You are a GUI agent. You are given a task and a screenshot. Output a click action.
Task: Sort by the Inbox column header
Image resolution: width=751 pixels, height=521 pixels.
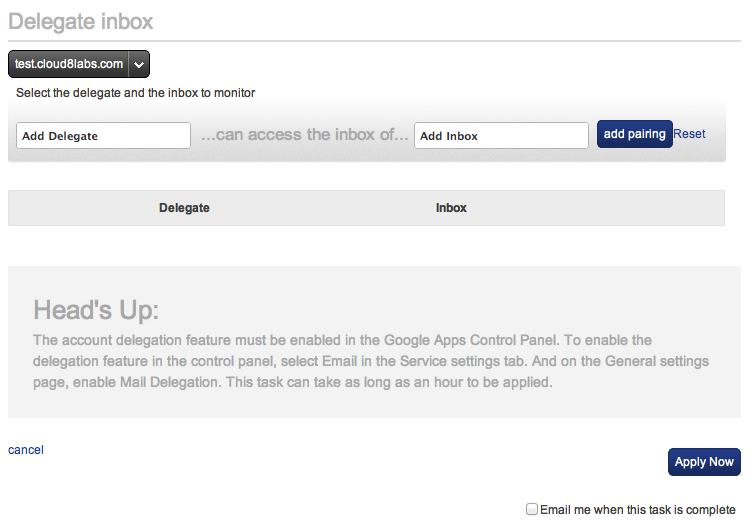click(451, 208)
